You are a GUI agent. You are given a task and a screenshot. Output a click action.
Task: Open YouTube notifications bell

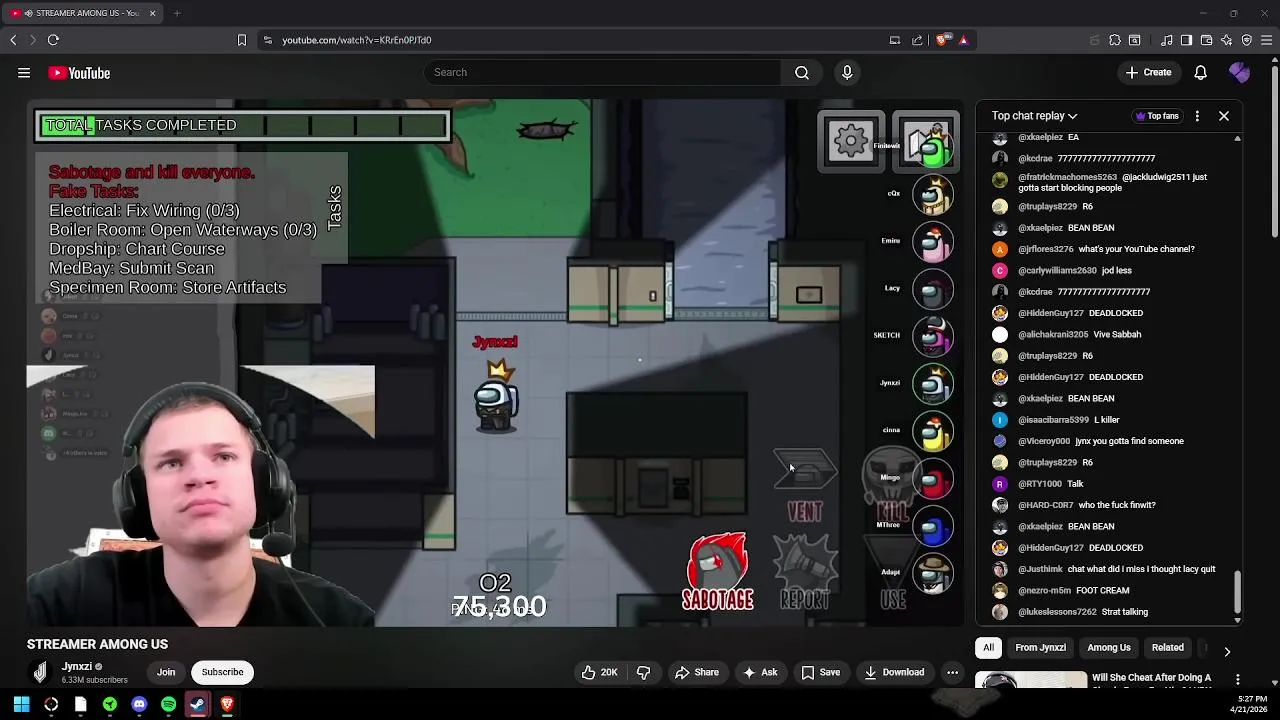pos(1201,72)
